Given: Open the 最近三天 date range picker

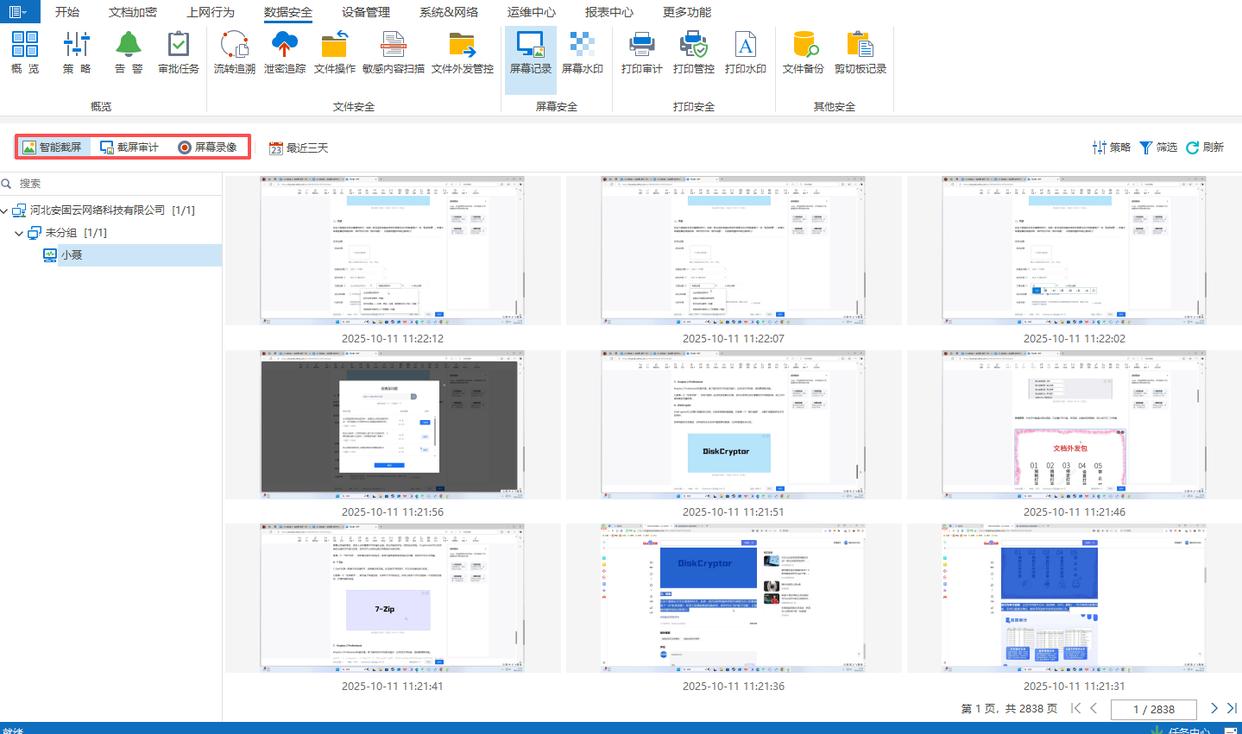Looking at the screenshot, I should click(298, 148).
